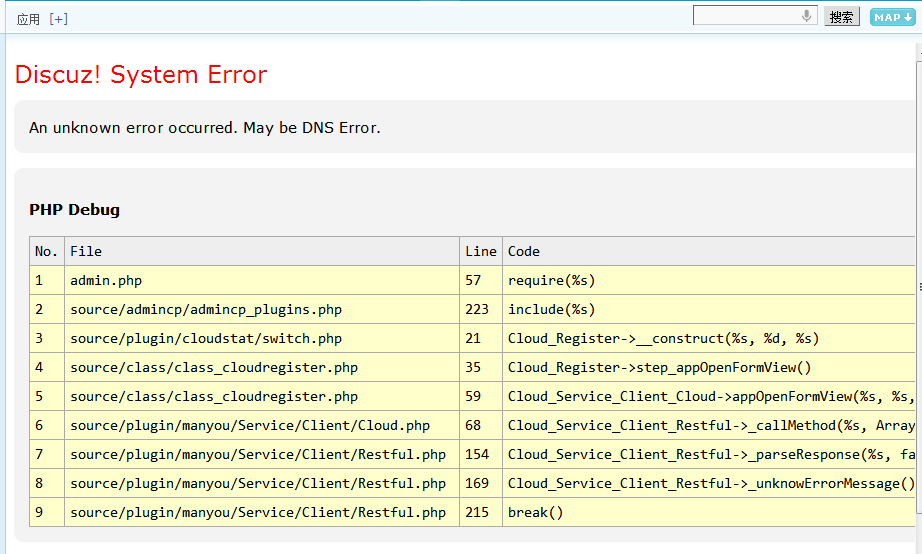Open the MAP dropdown button

click(x=893, y=17)
